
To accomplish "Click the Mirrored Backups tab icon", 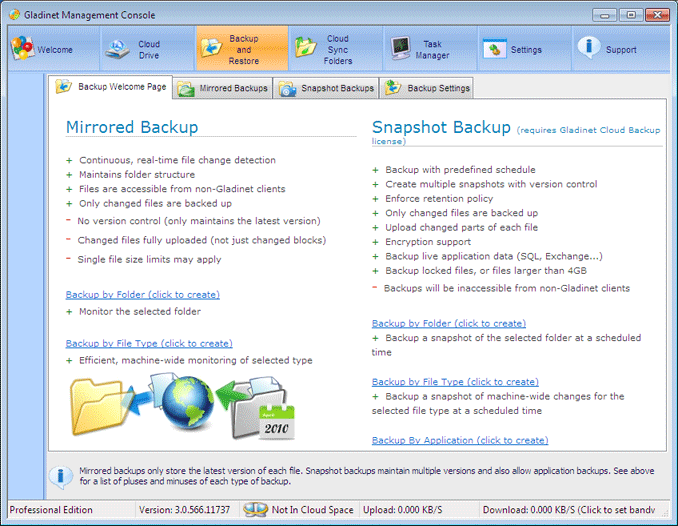I will [186, 88].
